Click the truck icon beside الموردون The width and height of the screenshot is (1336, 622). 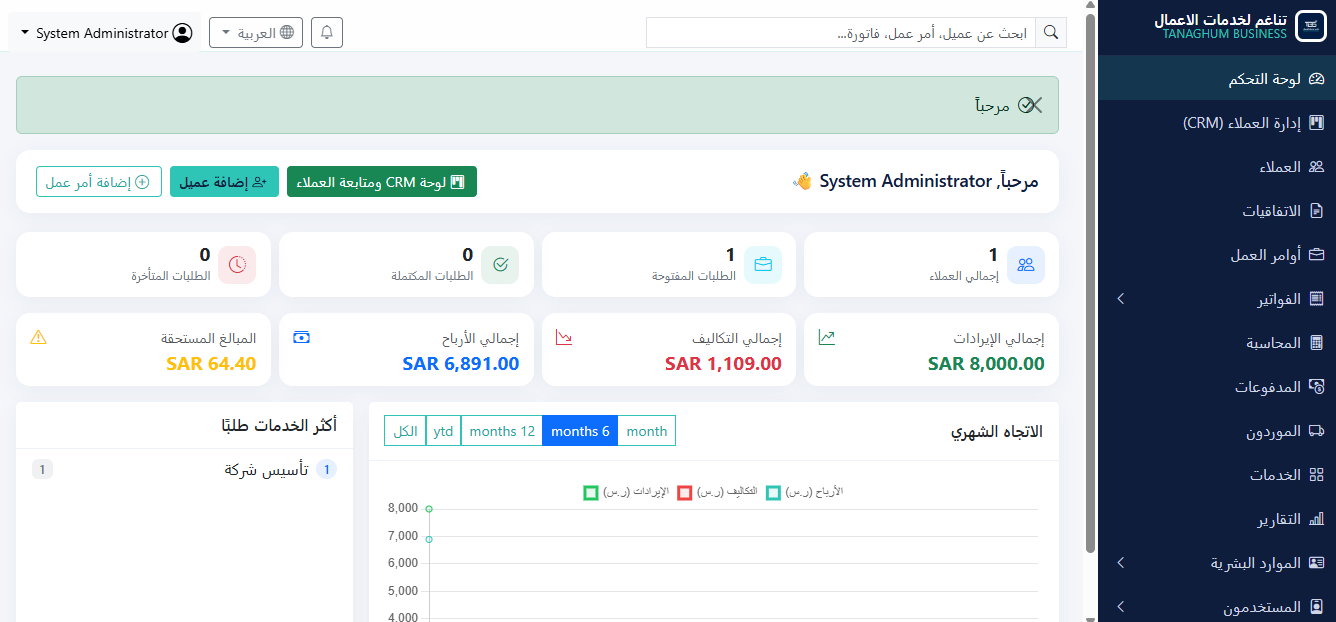[1316, 431]
